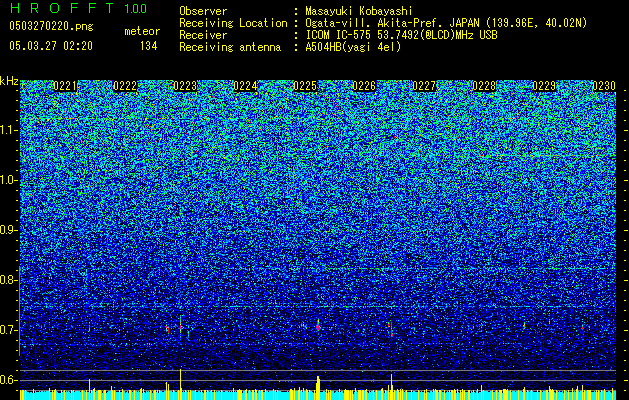The width and height of the screenshot is (629, 400).
Task: Click the 0229 time marker
Action: tap(544, 86)
